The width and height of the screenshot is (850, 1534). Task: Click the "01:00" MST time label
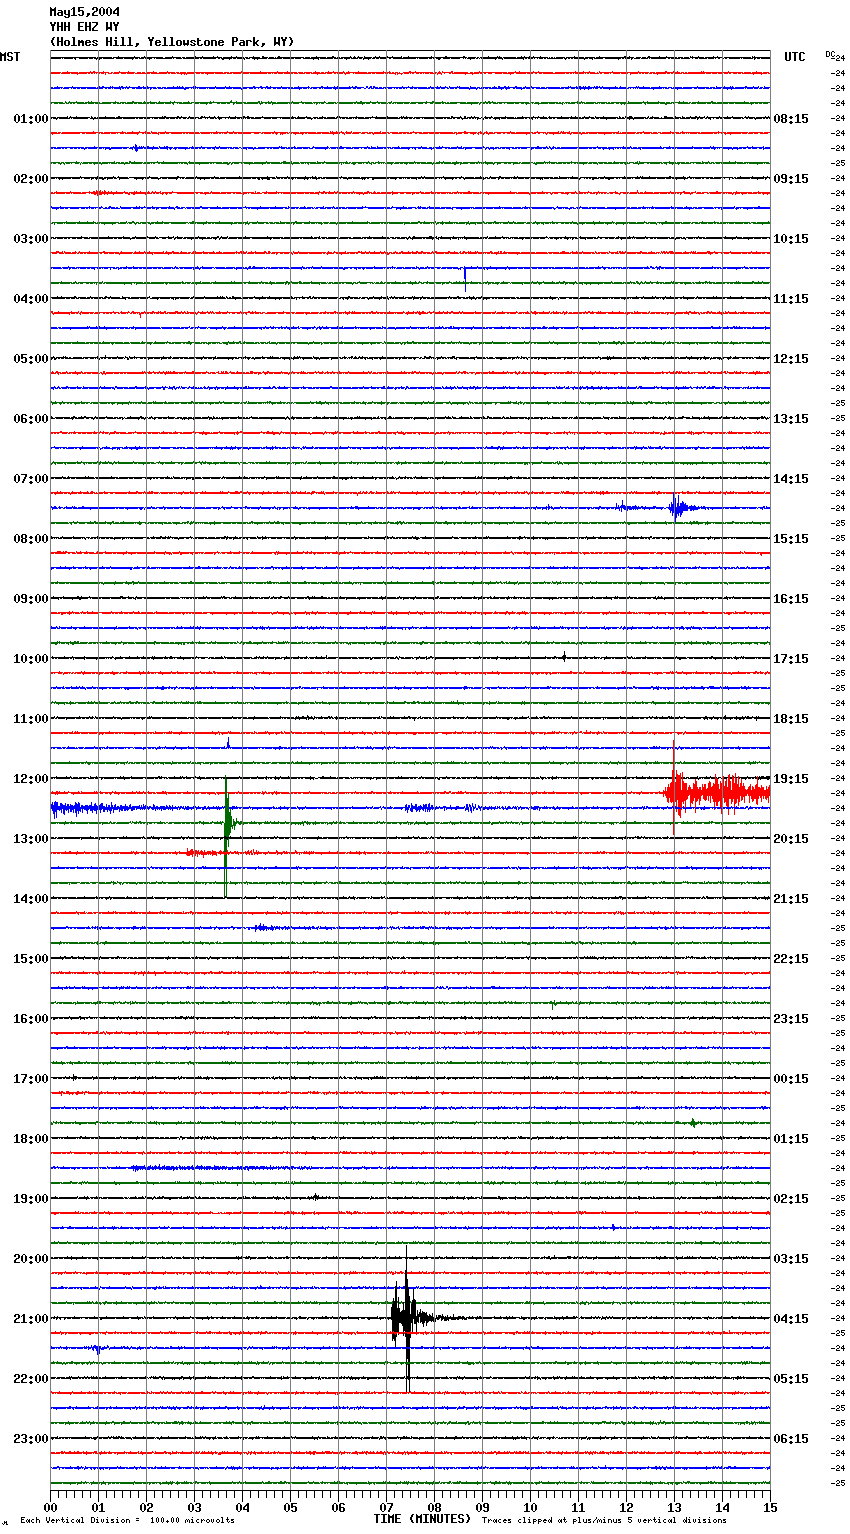(x=31, y=119)
